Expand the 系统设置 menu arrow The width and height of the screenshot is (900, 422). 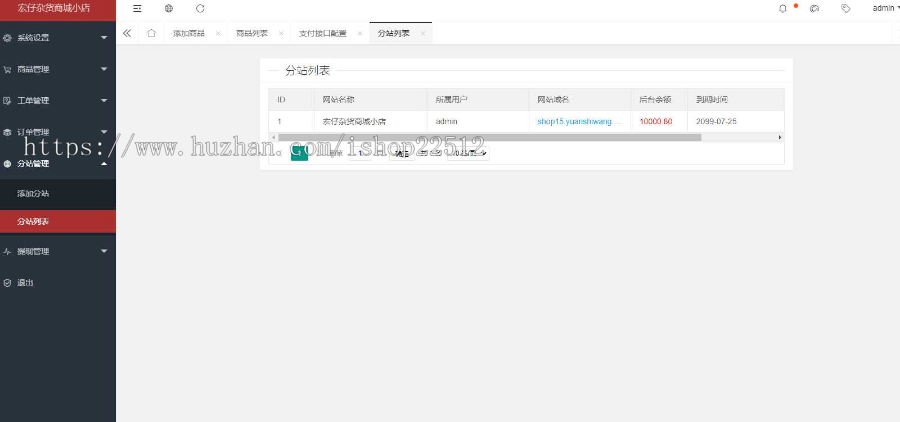point(104,38)
